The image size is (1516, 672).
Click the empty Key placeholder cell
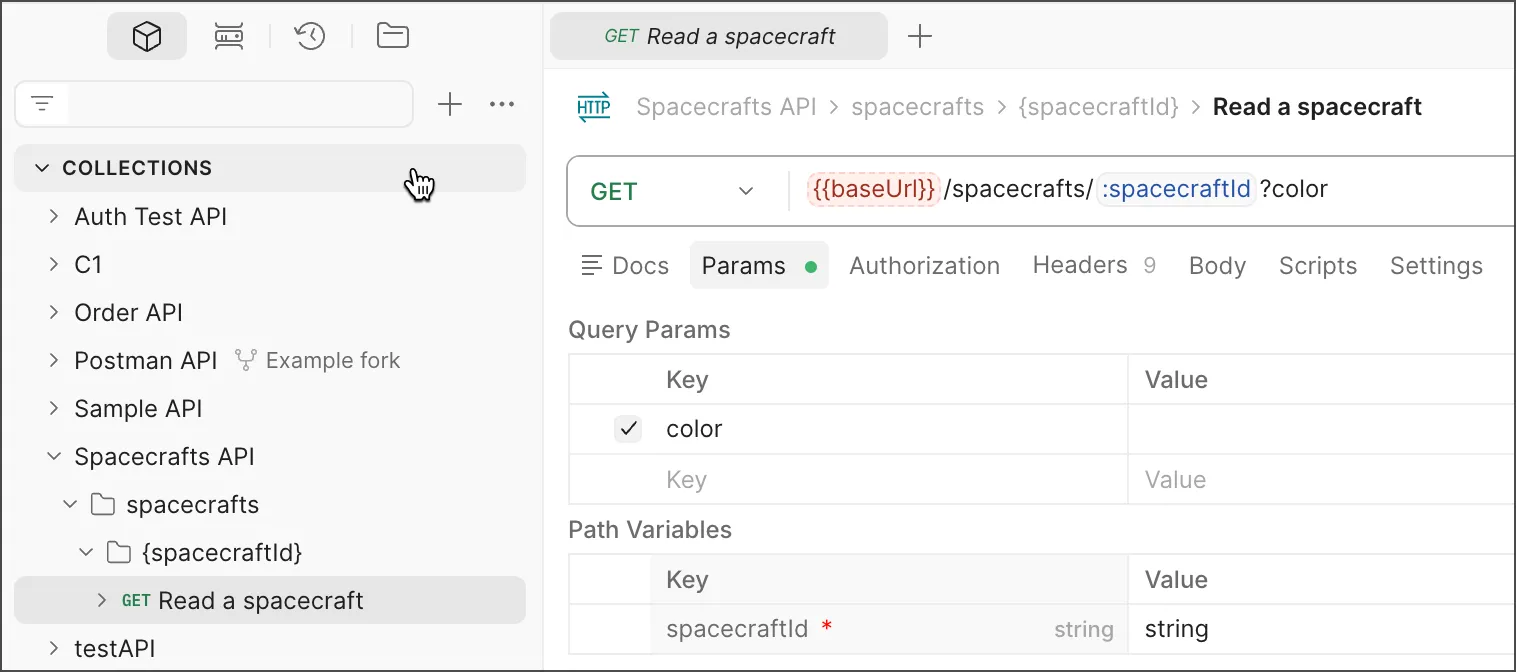[890, 480]
